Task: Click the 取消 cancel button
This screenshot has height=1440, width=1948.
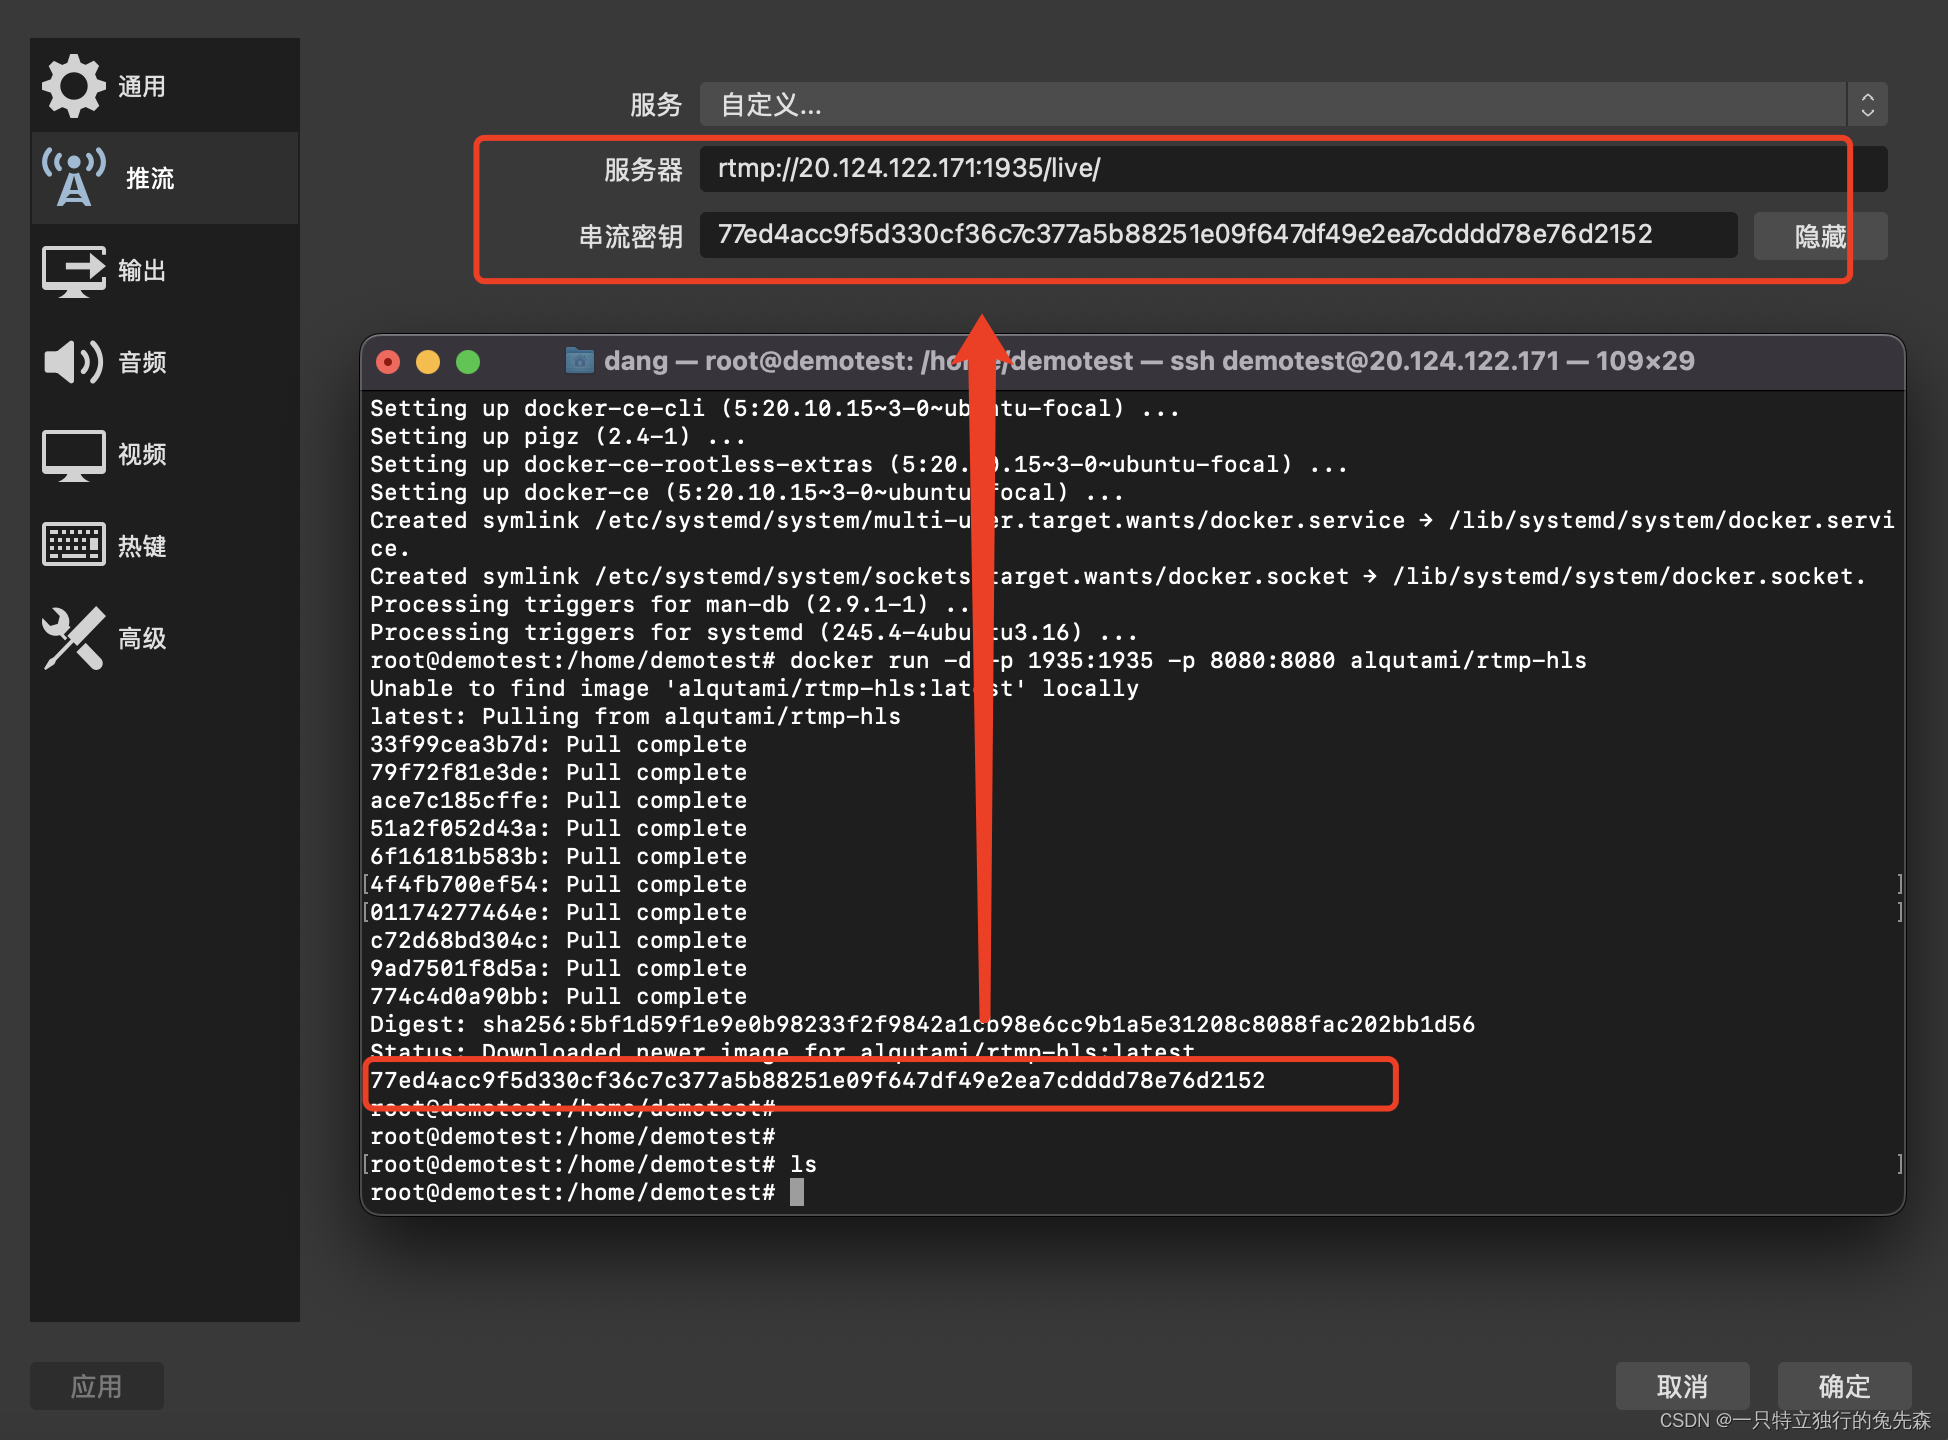Action: coord(1682,1386)
